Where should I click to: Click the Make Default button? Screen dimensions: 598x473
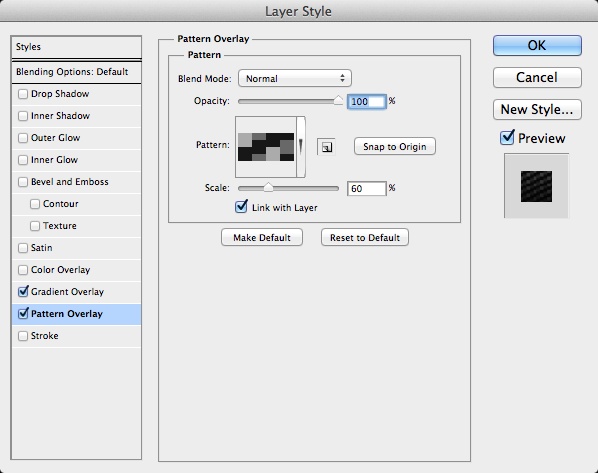pyautogui.click(x=262, y=237)
